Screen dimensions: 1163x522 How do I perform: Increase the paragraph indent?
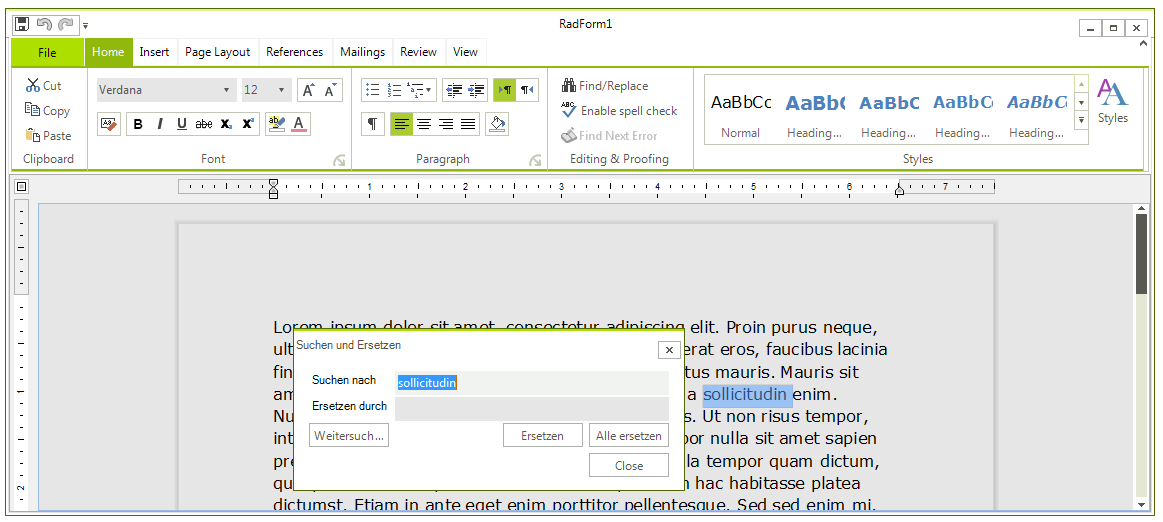tap(476, 90)
